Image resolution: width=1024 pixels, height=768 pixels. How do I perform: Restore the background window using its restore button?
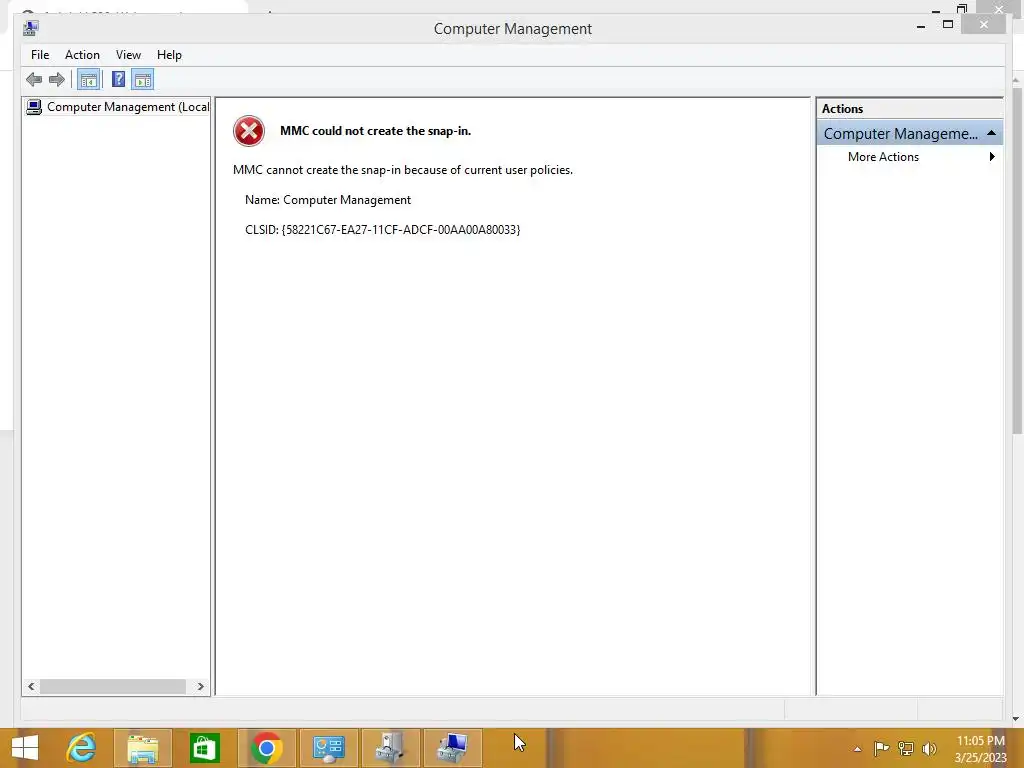click(962, 8)
